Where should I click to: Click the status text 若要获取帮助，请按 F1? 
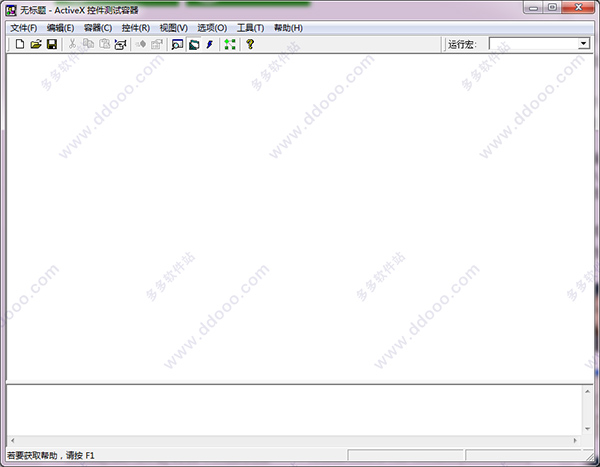pyautogui.click(x=51, y=456)
